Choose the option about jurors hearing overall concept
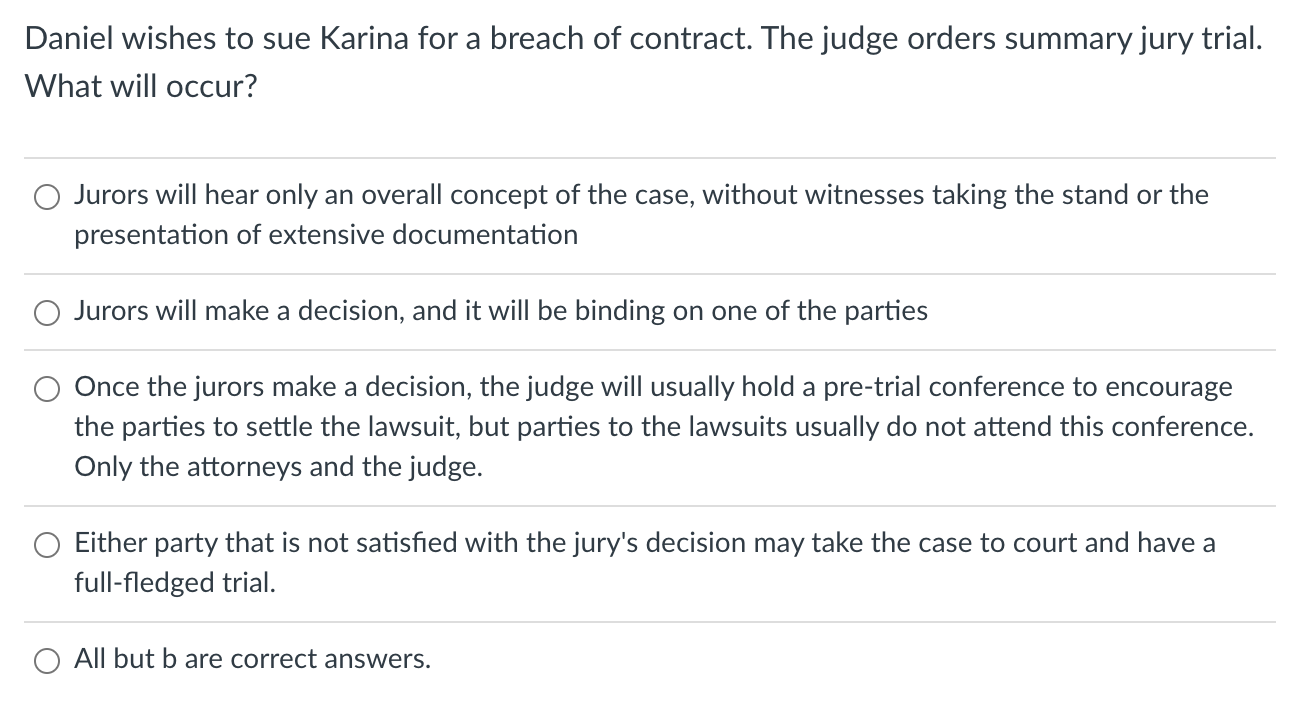This screenshot has width=1306, height=718. click(x=46, y=197)
